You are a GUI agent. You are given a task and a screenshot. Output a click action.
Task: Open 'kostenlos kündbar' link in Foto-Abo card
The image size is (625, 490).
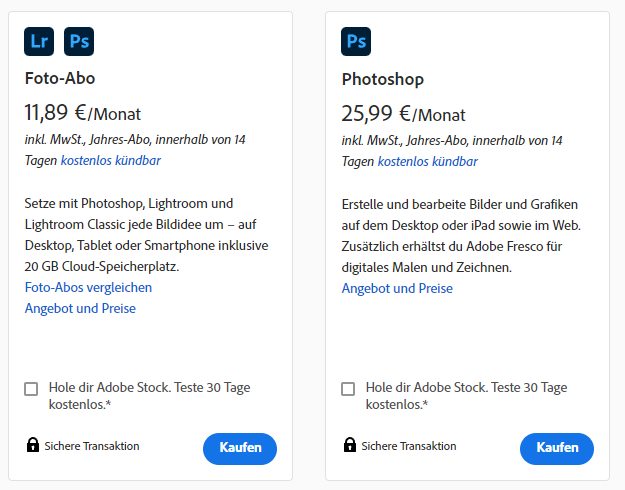pyautogui.click(x=110, y=160)
